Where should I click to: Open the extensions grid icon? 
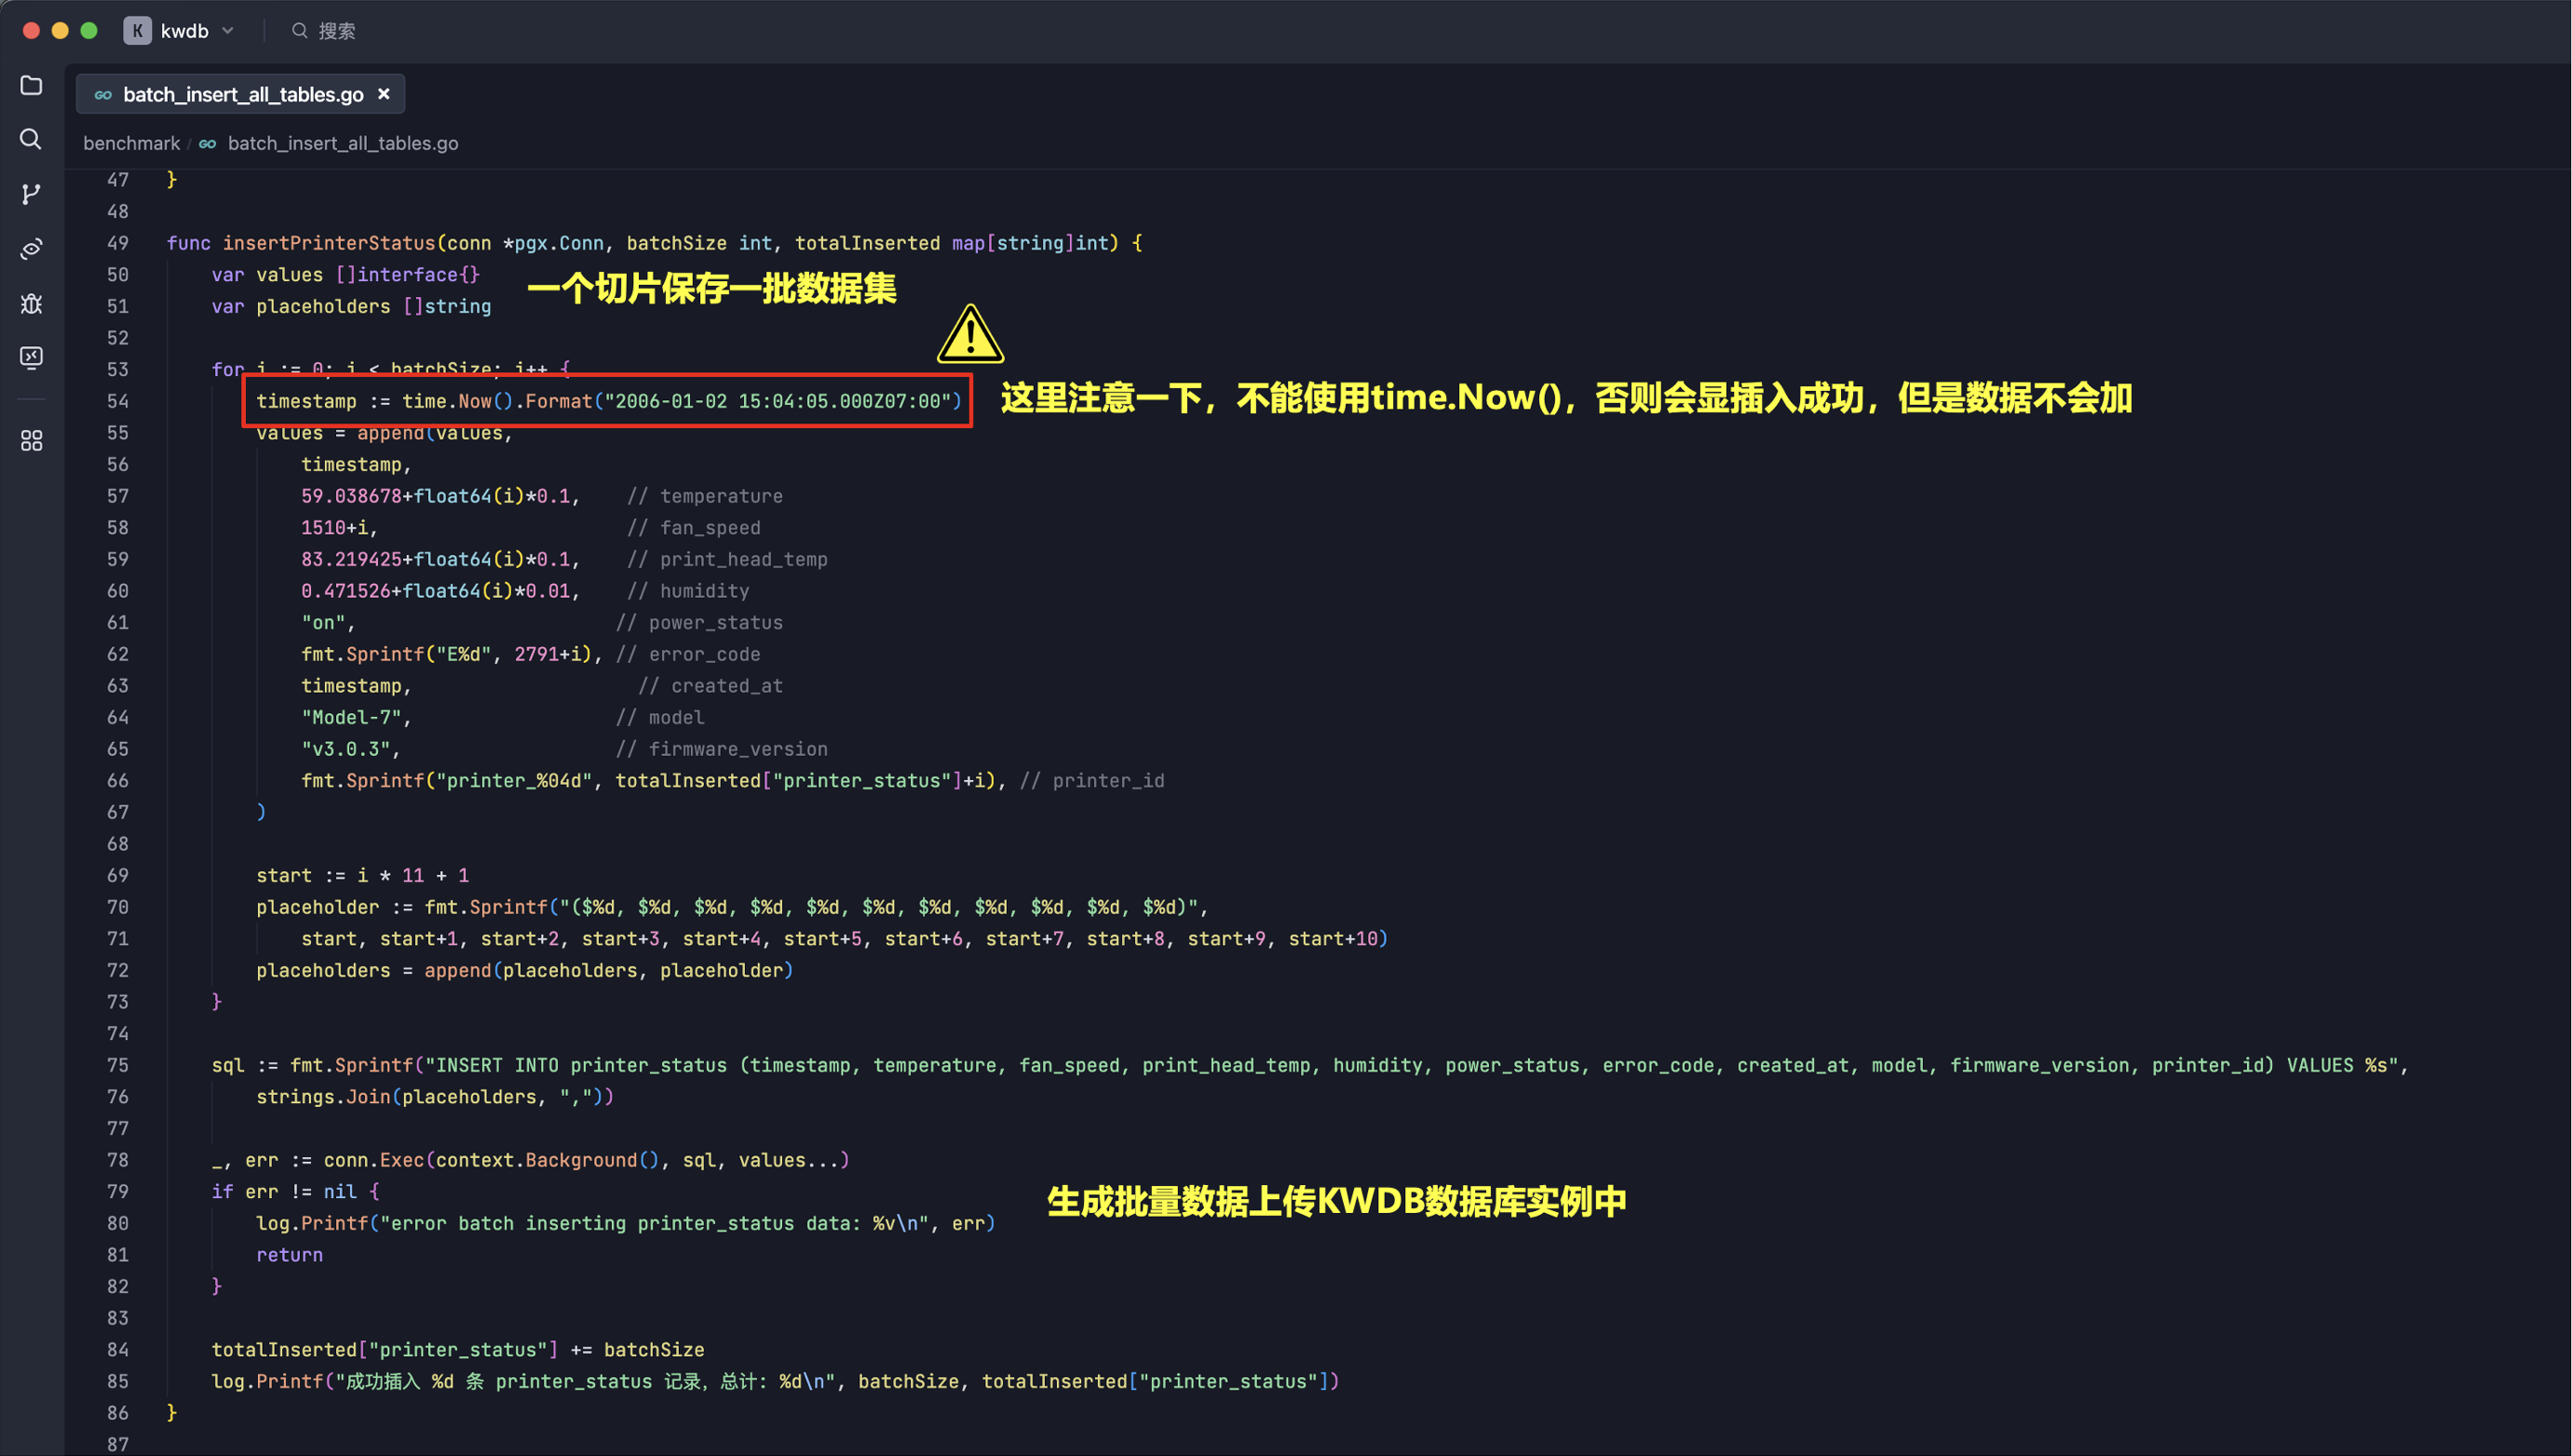(31, 440)
